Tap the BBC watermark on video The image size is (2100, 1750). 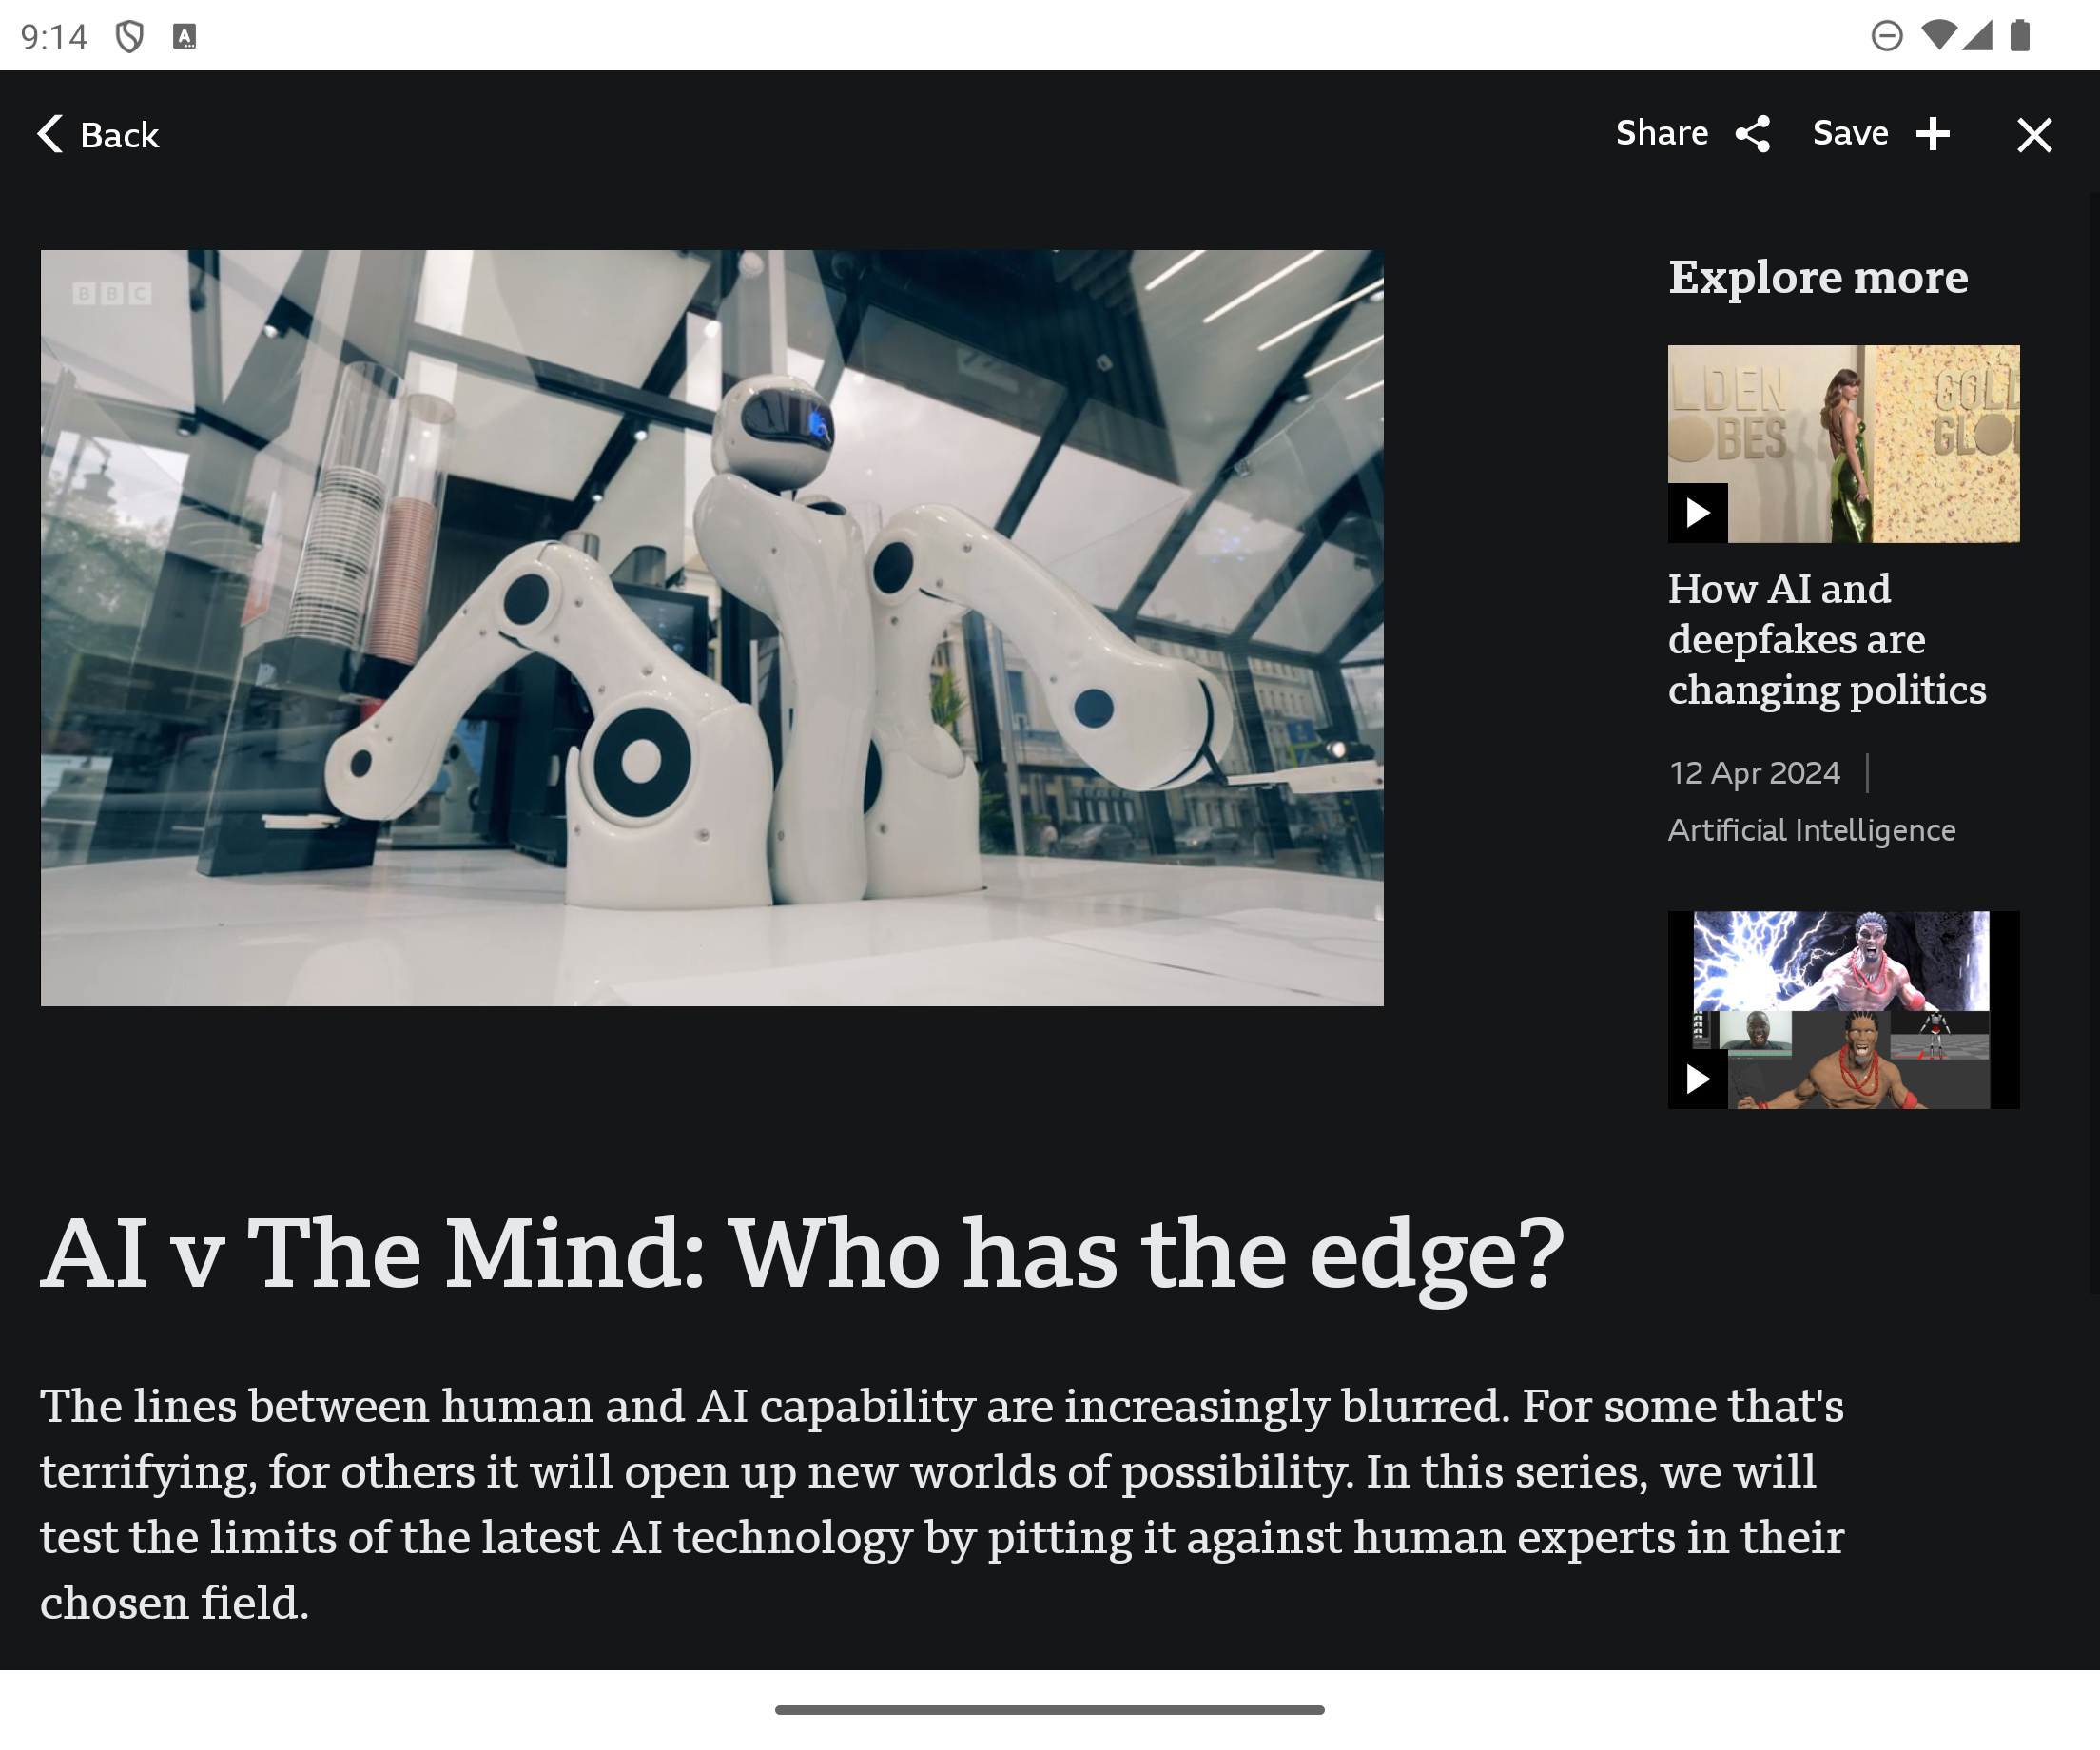pos(112,293)
